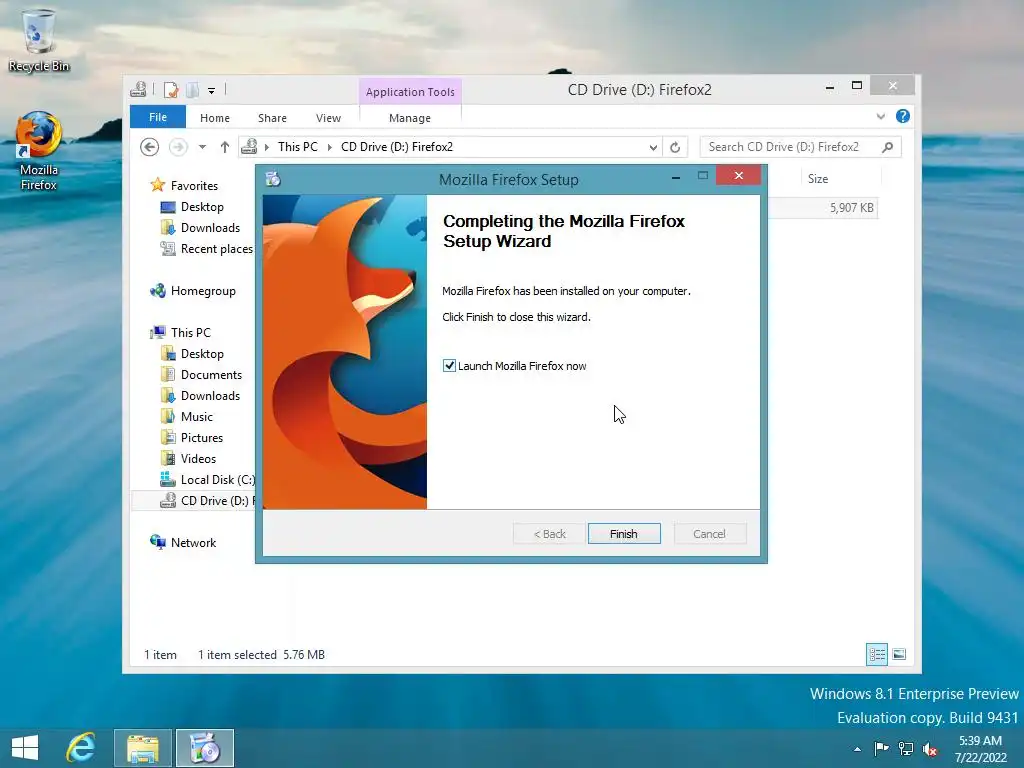This screenshot has height=768, width=1024.
Task: Open Downloads under This PC
Action: (x=210, y=395)
